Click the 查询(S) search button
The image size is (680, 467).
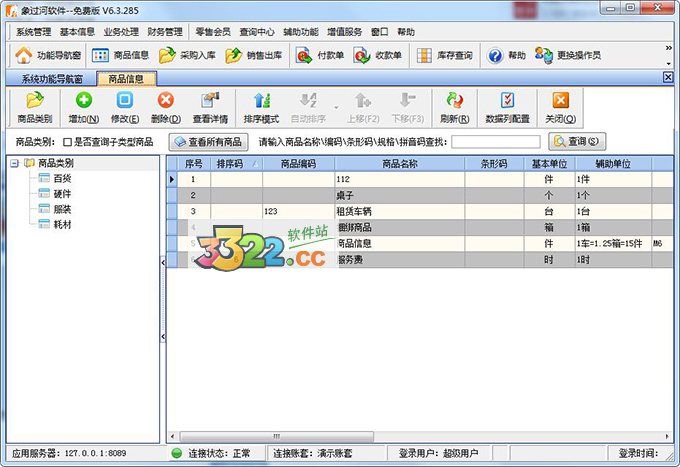coord(577,141)
